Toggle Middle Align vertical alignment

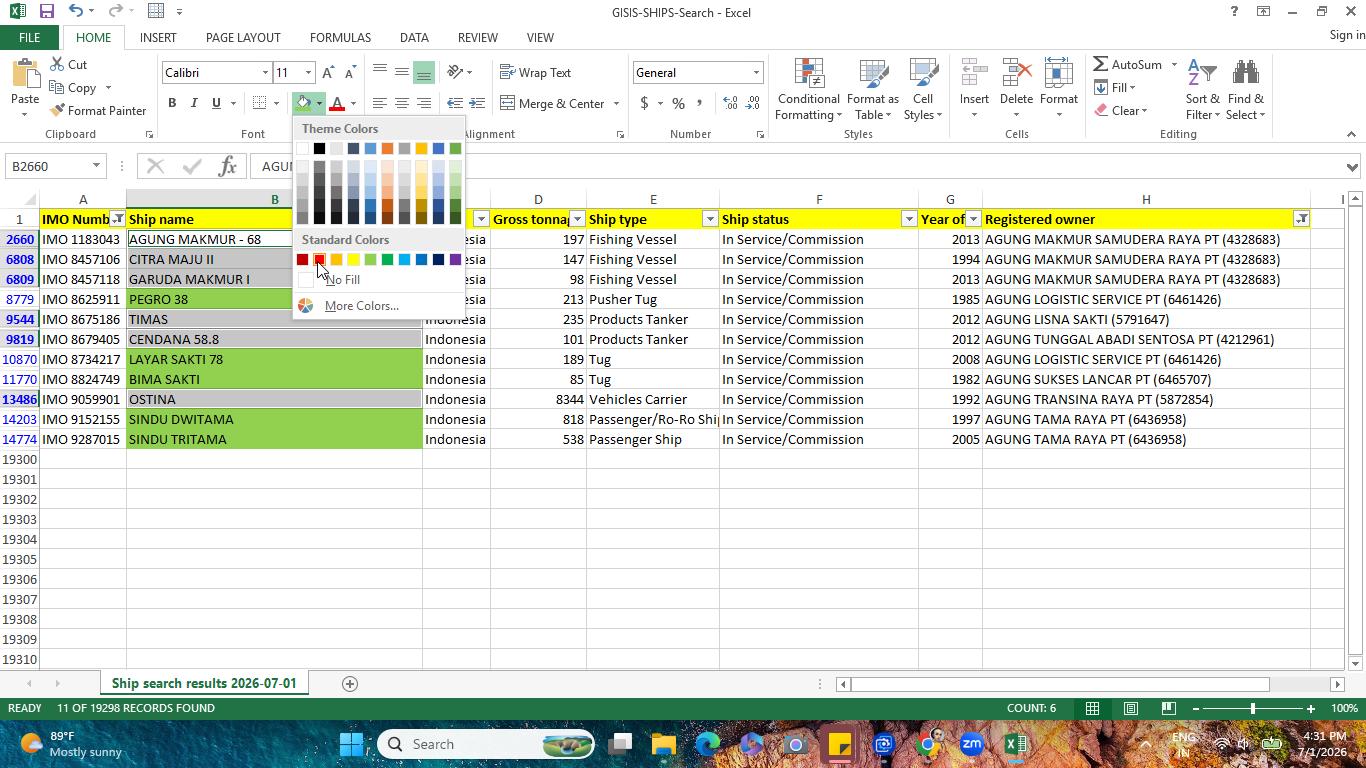coord(401,73)
